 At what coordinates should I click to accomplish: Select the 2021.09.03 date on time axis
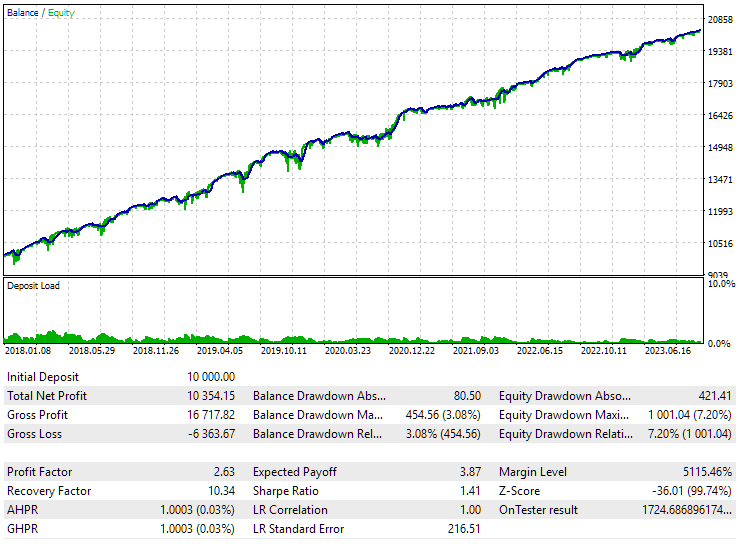coord(474,351)
